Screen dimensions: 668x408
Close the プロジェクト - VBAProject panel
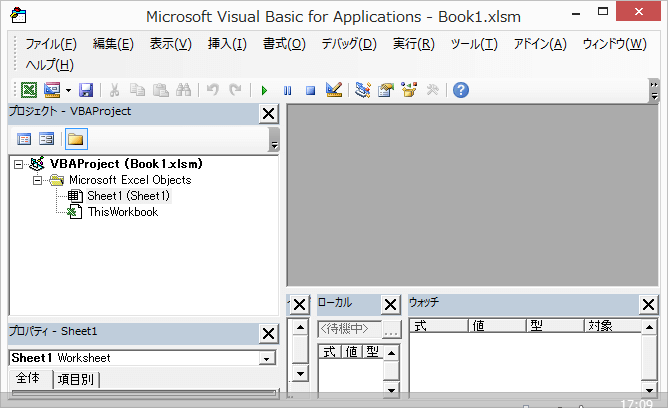pos(268,114)
